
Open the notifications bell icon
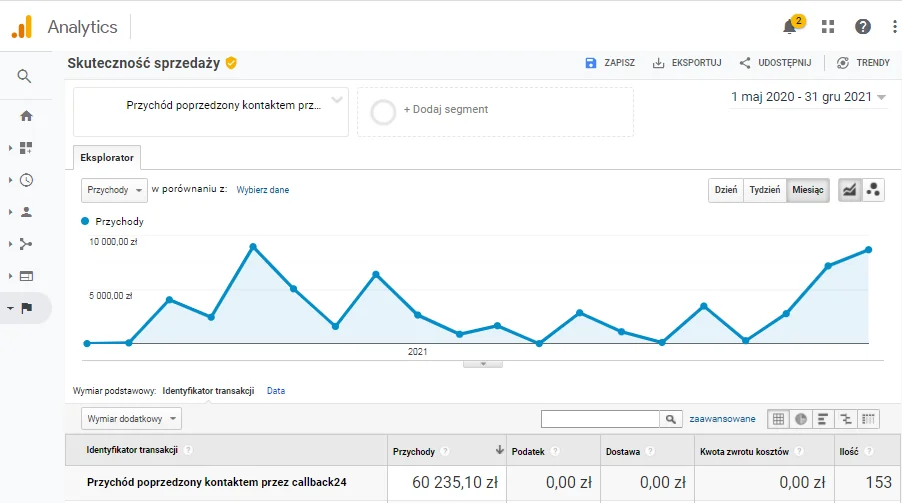(790, 27)
